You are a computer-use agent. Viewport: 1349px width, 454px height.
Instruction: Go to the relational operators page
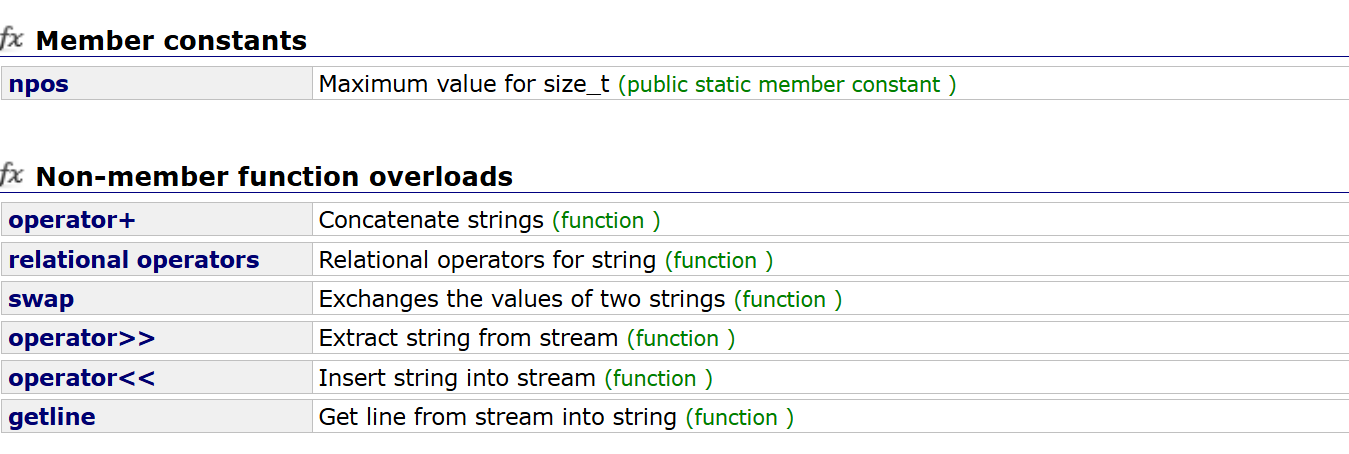pyautogui.click(x=134, y=260)
